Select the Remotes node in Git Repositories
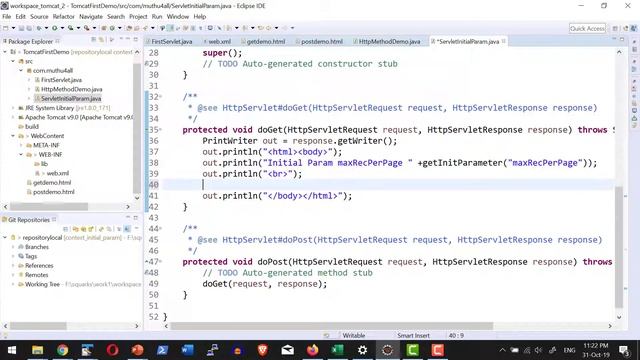Viewport: 640px width, 360px height. pos(36,275)
